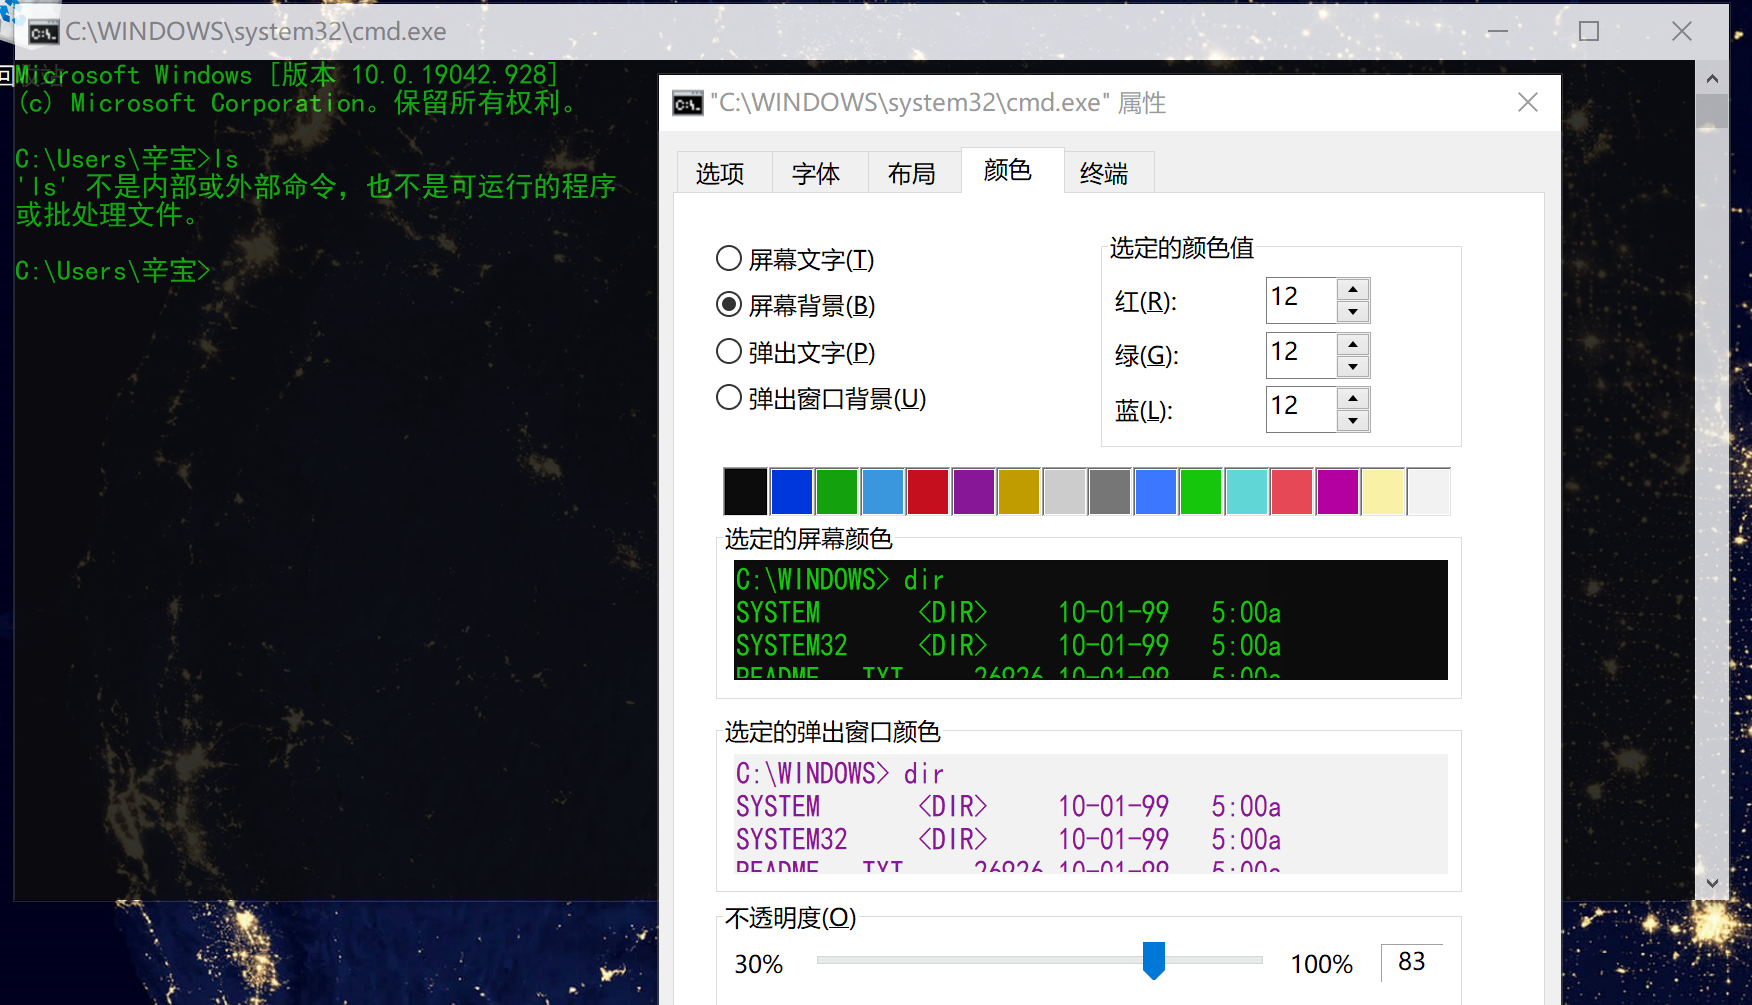Pick the bright green color swatch
The image size is (1752, 1005).
click(1201, 491)
